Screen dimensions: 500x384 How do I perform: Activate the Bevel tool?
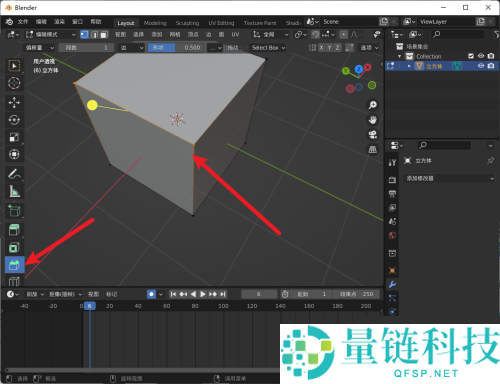(x=15, y=265)
